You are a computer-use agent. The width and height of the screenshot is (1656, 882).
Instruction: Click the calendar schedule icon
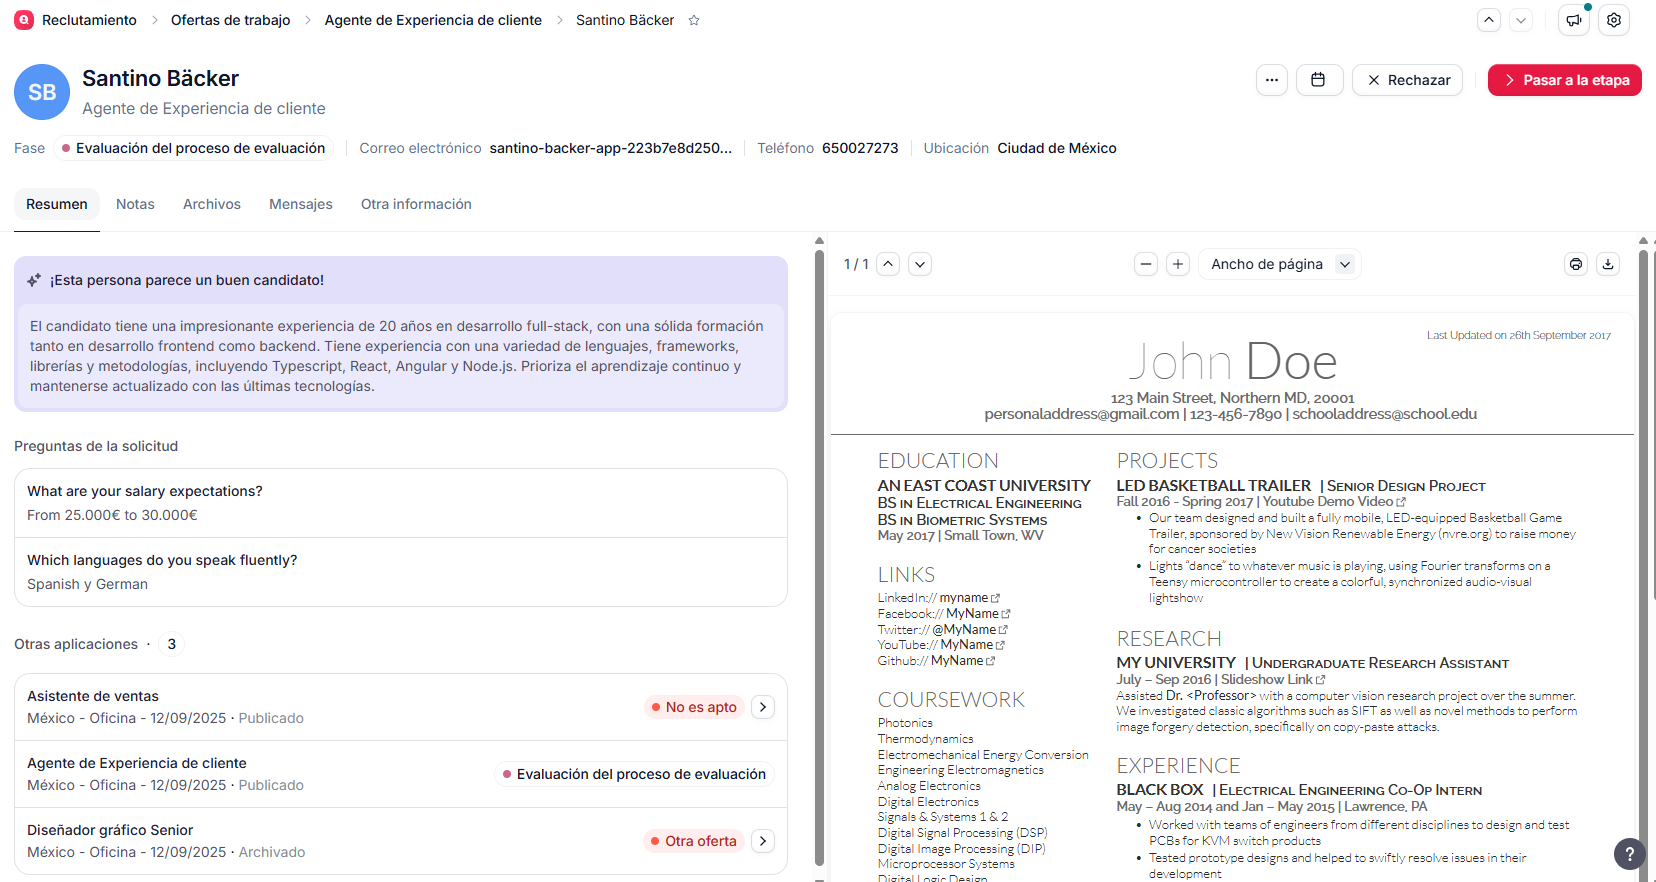[1318, 80]
